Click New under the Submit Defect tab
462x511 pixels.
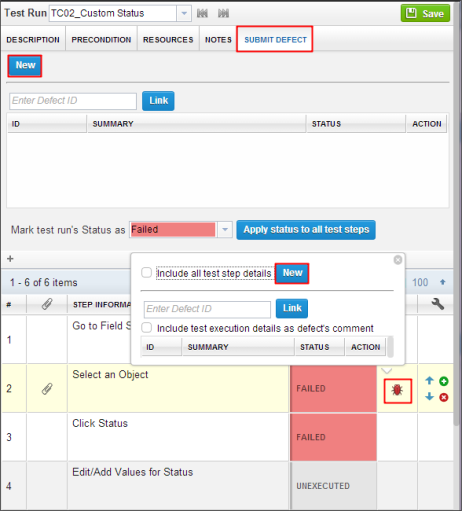(x=25, y=65)
